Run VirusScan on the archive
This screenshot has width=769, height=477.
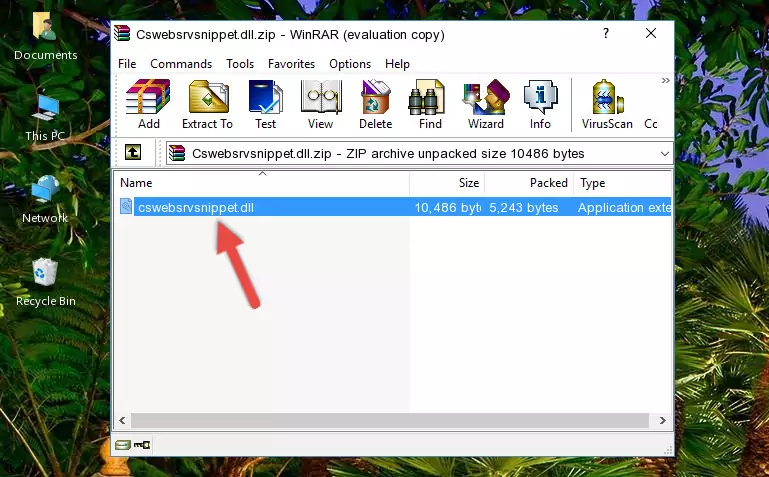point(607,104)
